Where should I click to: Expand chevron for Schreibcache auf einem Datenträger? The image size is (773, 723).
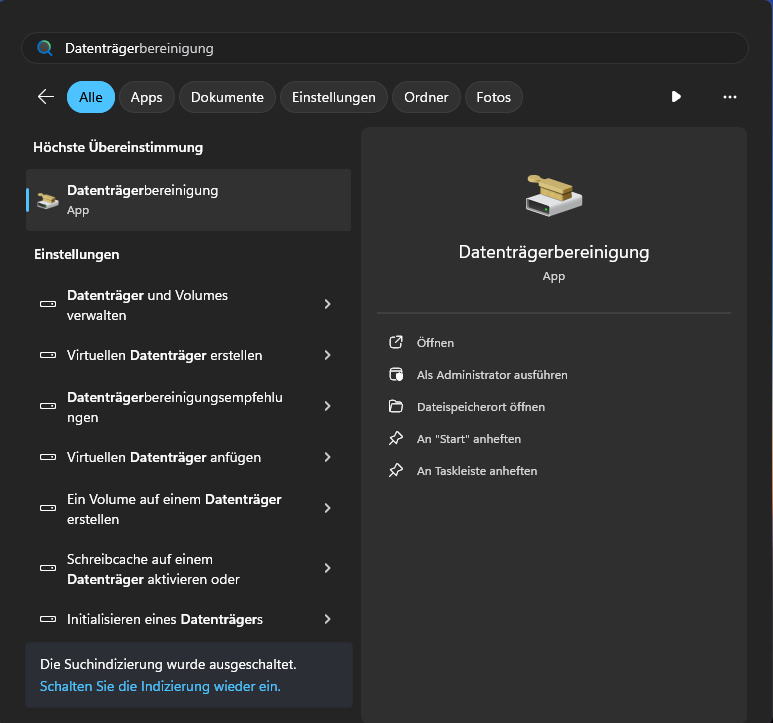[x=327, y=568]
